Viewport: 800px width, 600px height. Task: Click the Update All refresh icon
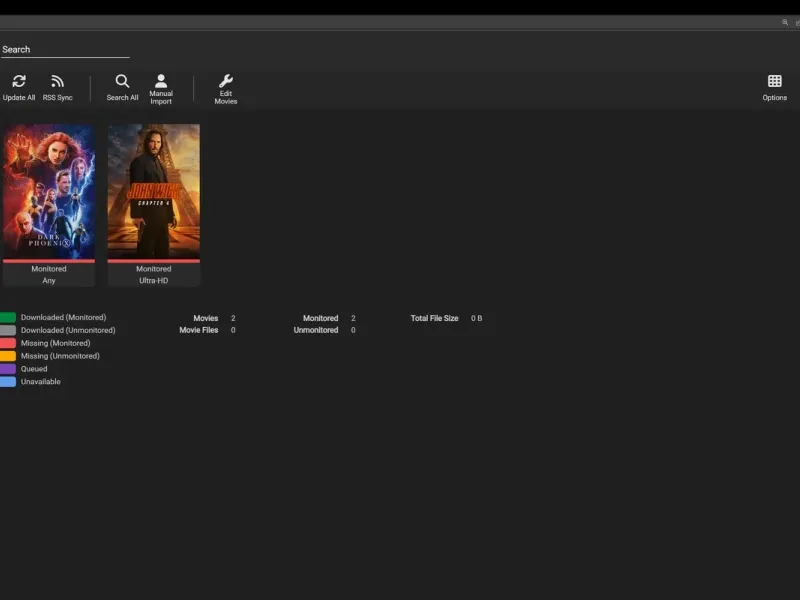(x=19, y=81)
